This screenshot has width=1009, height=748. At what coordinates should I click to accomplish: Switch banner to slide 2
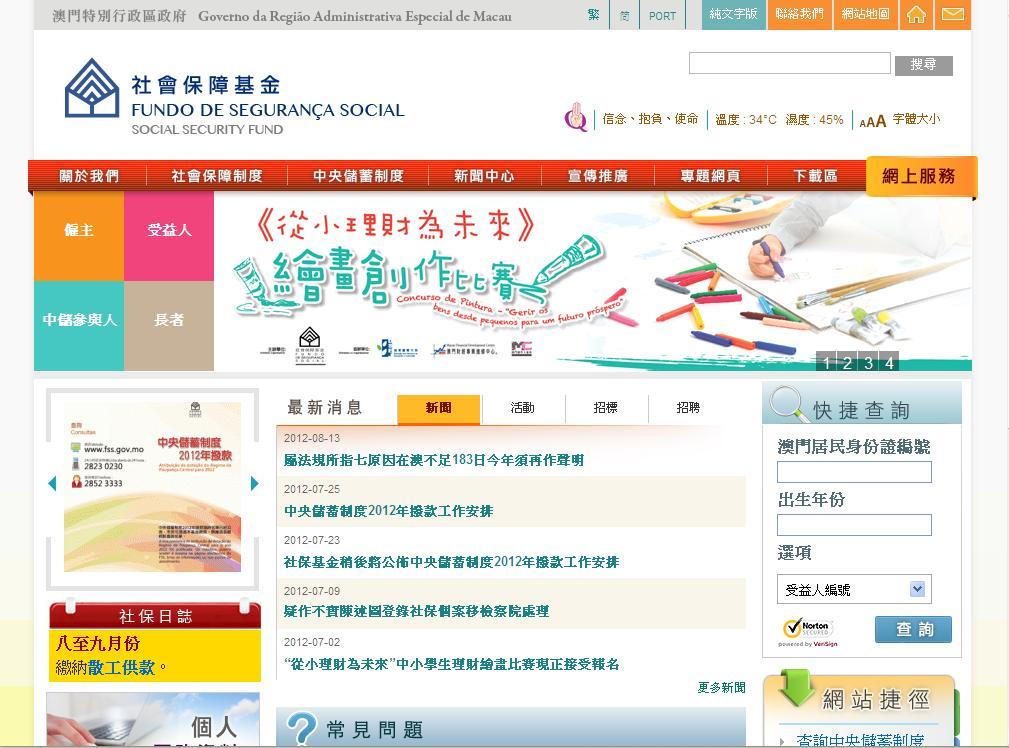click(847, 362)
